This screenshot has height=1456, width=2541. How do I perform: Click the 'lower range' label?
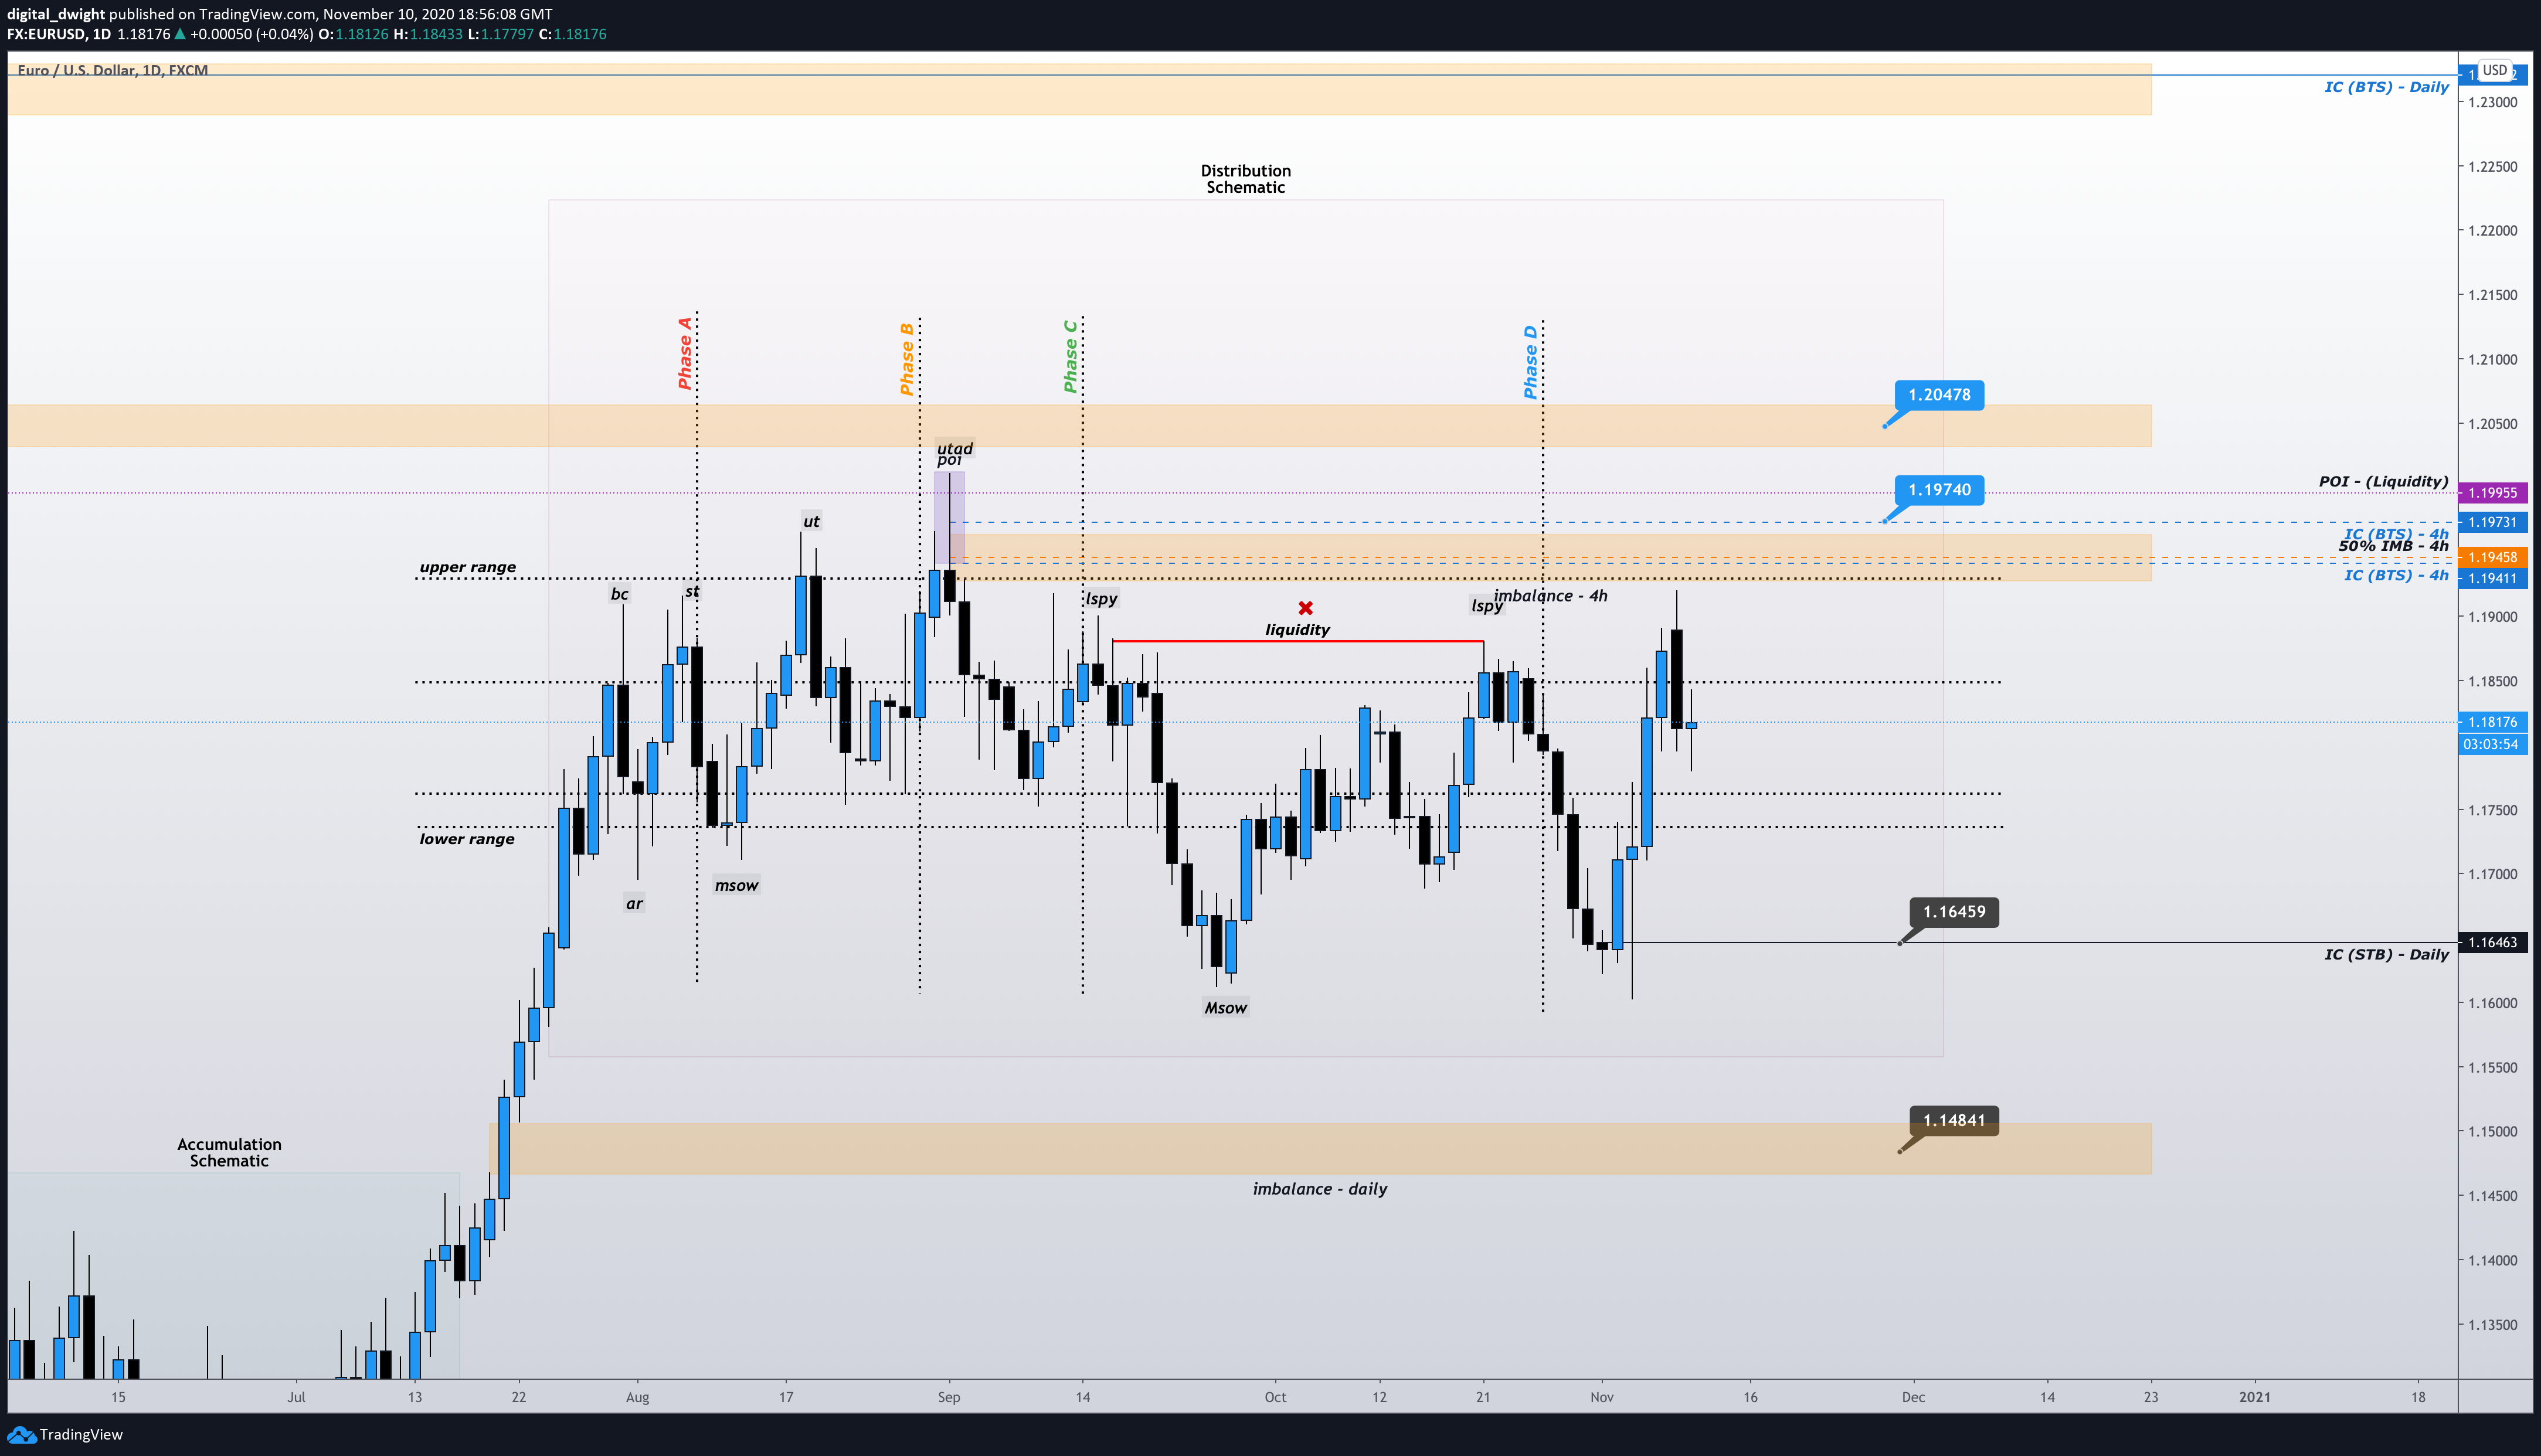pyautogui.click(x=467, y=839)
